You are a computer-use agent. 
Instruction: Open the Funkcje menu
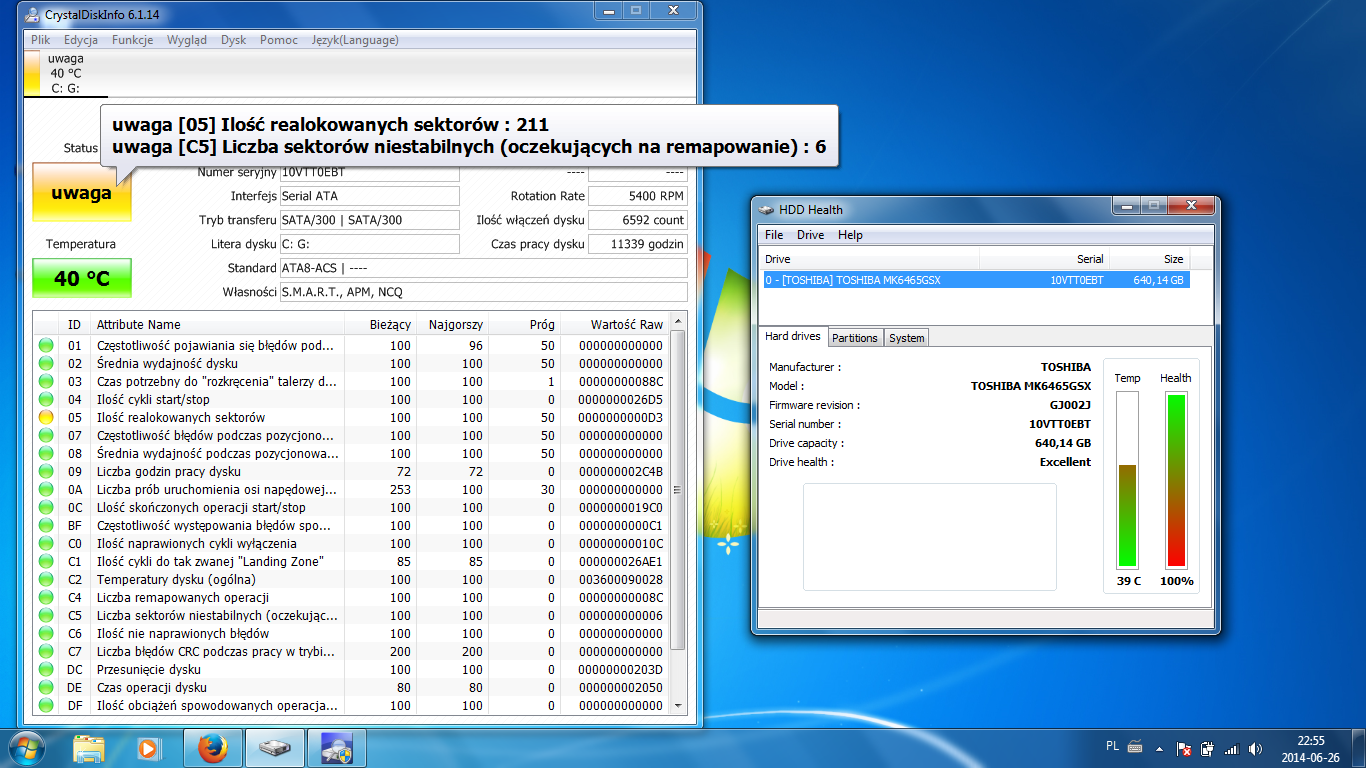click(133, 40)
